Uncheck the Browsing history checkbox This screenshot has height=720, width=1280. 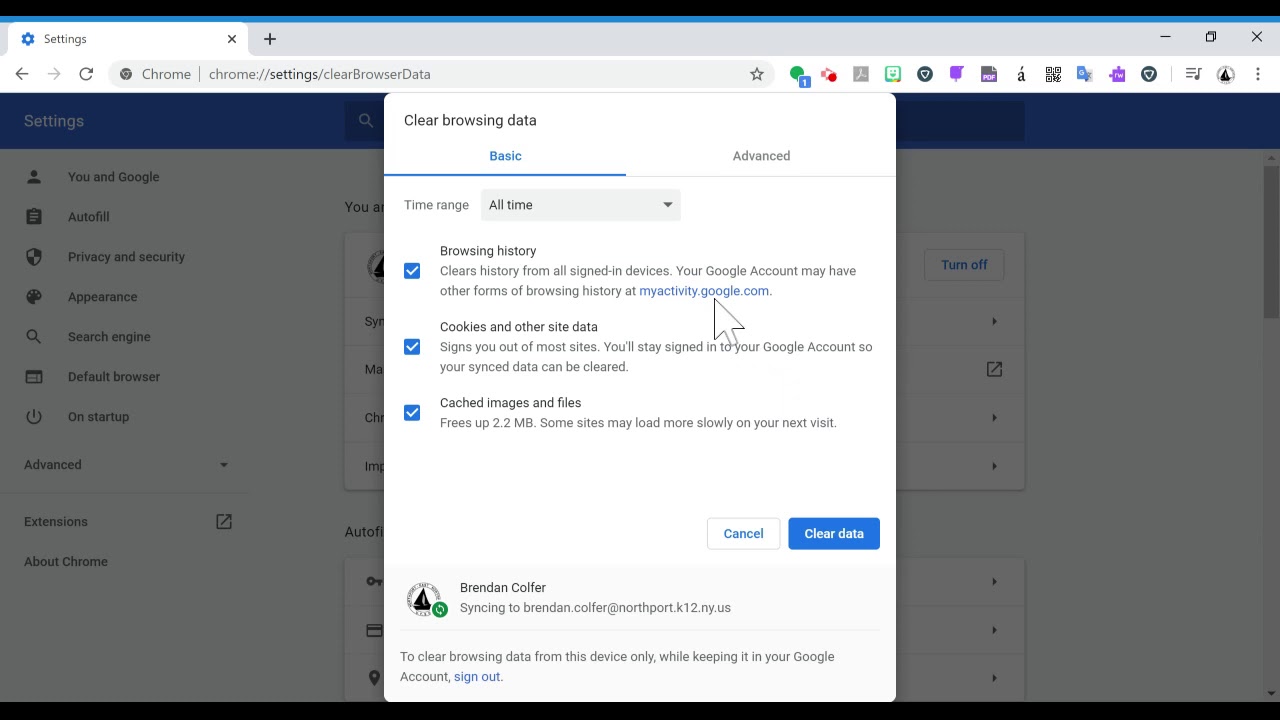pos(412,271)
